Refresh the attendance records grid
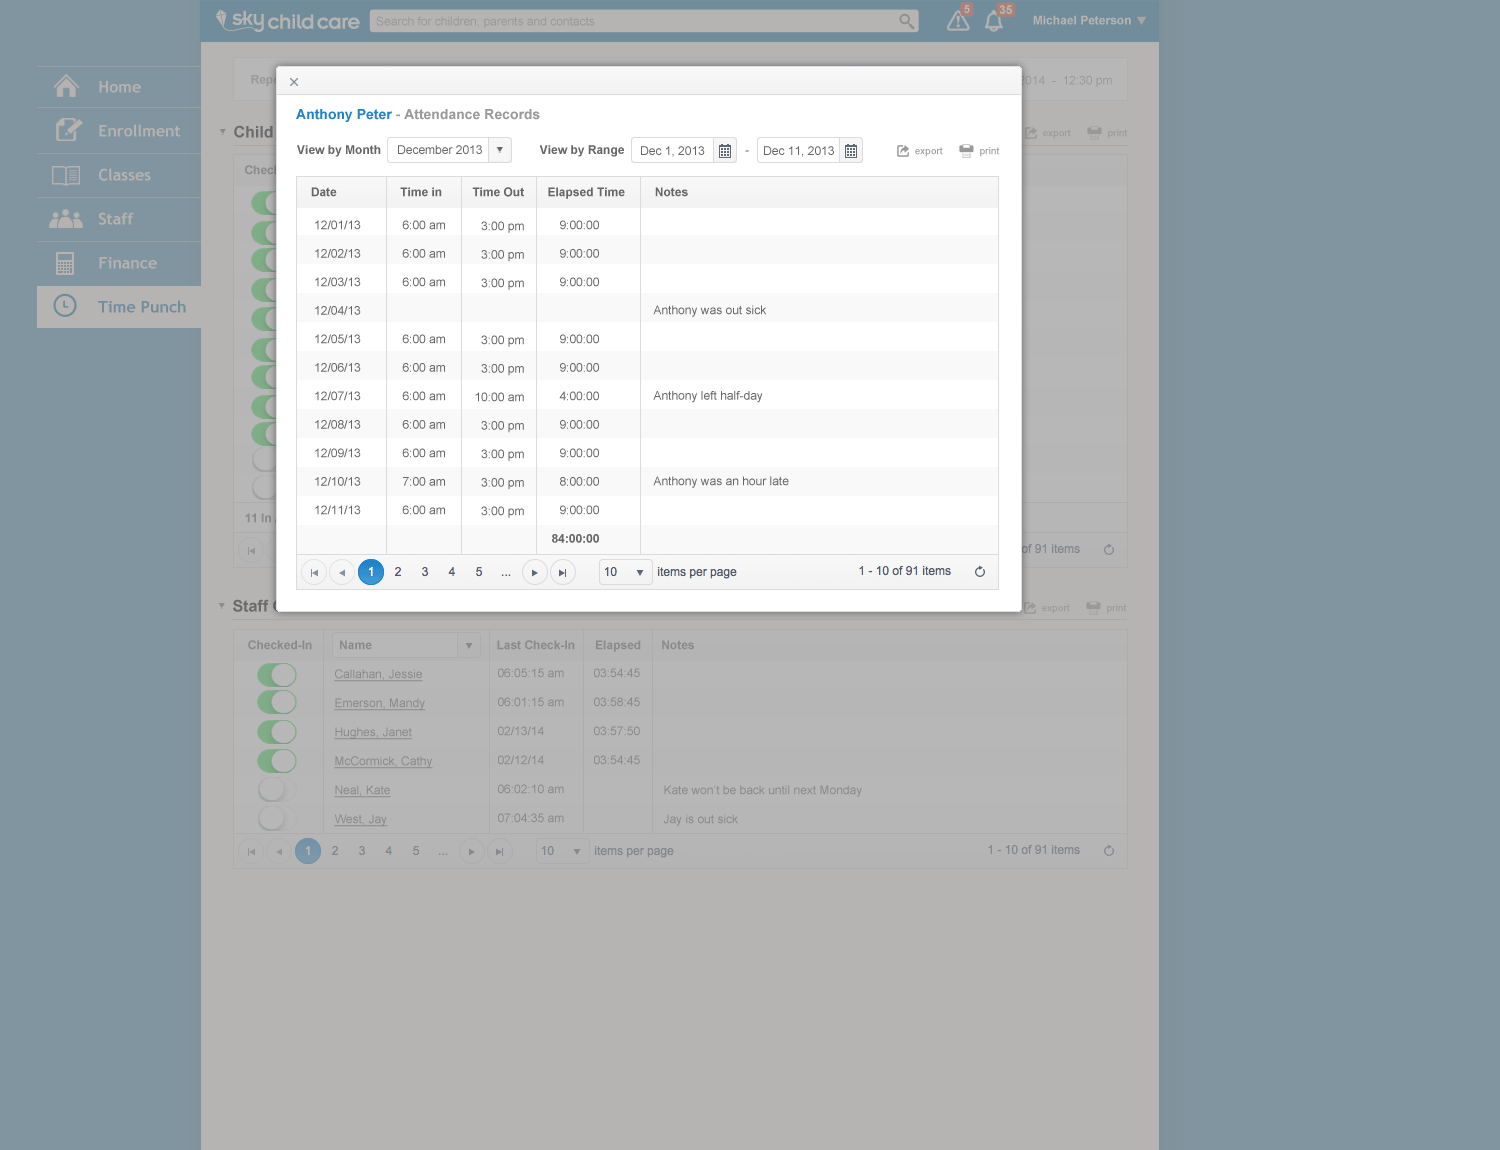 click(x=980, y=572)
